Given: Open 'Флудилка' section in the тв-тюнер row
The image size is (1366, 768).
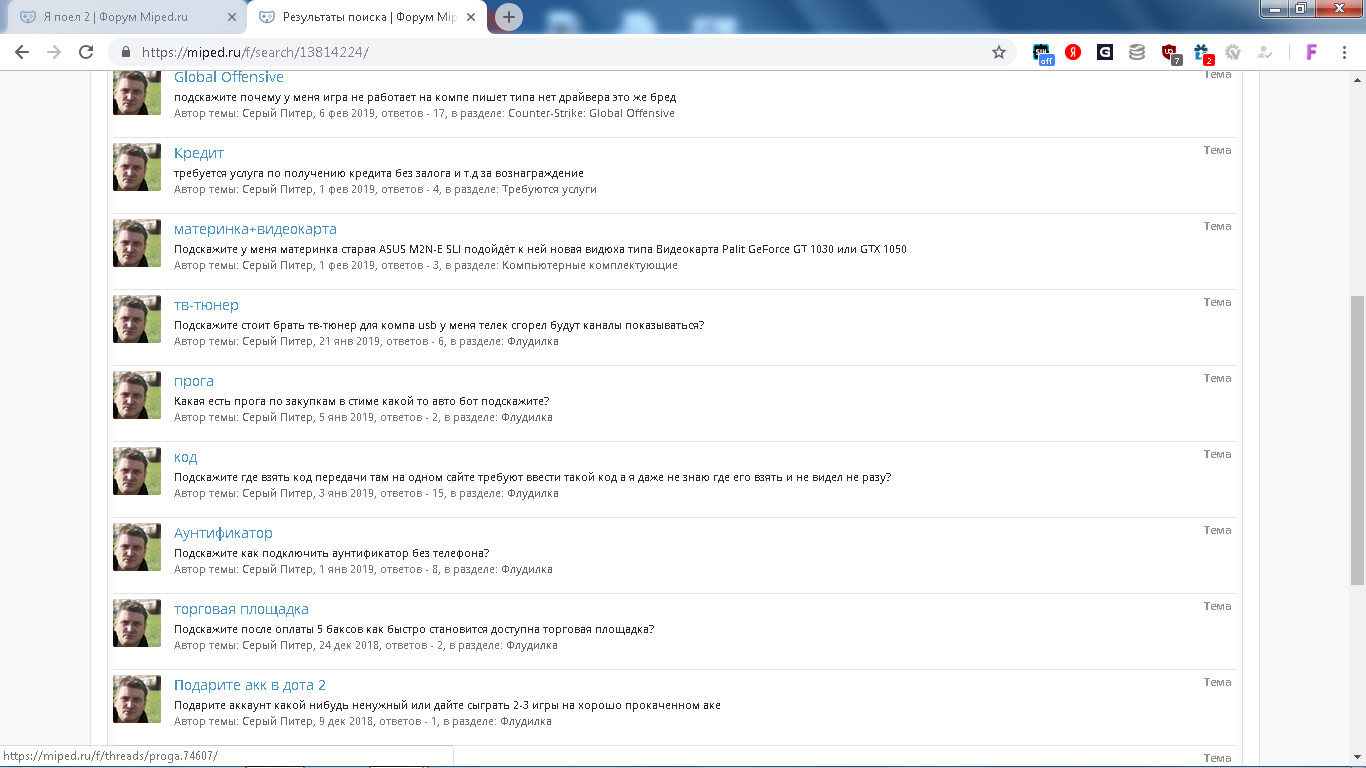Looking at the screenshot, I should (533, 341).
